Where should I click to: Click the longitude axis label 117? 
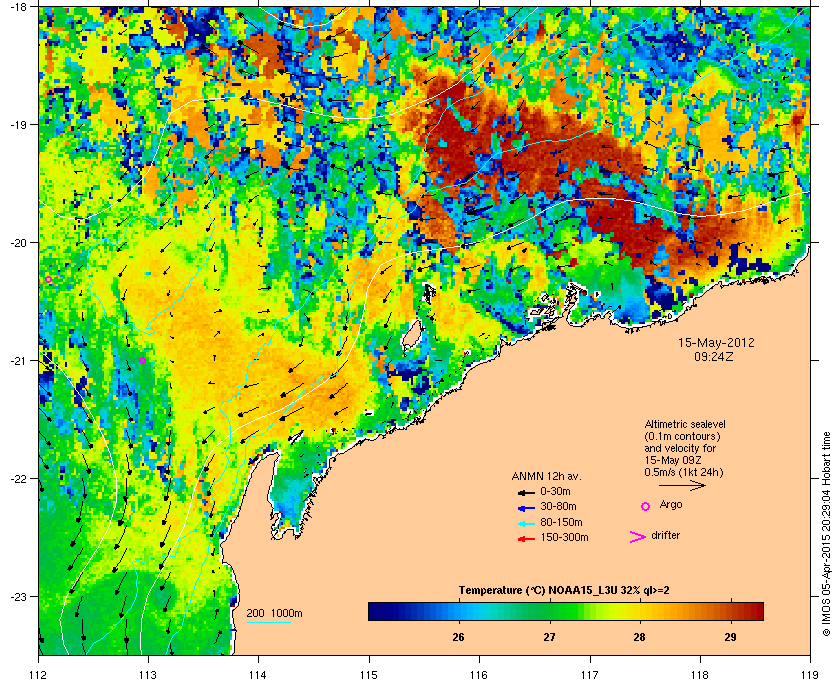(590, 674)
